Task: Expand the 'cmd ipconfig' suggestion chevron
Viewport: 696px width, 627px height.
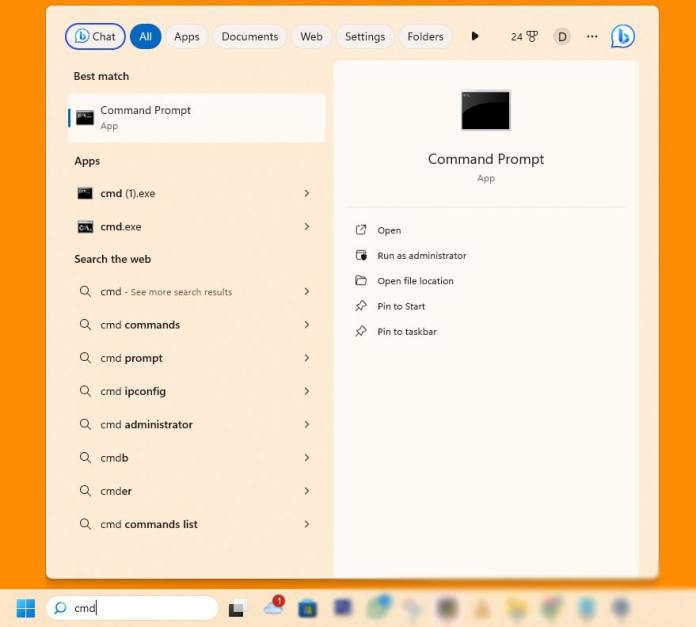Action: click(307, 391)
